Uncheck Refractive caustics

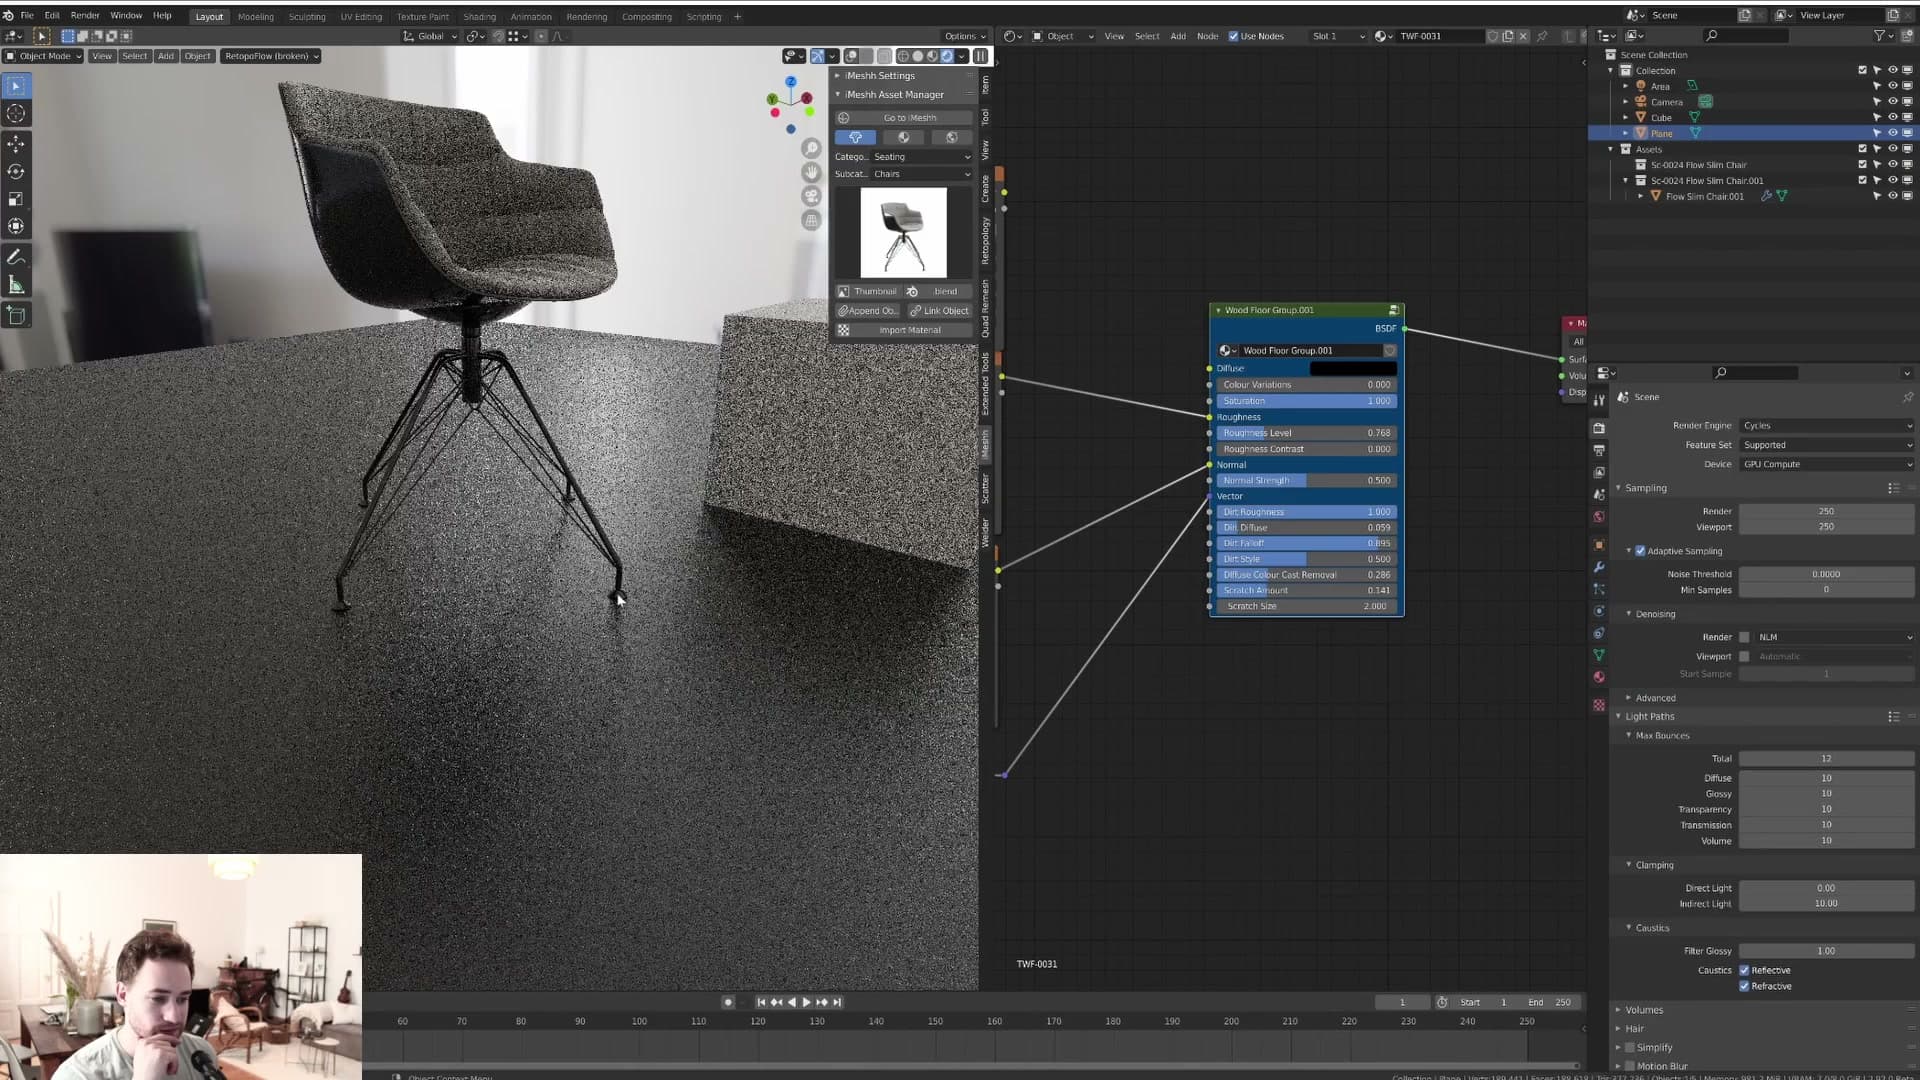(x=1745, y=986)
